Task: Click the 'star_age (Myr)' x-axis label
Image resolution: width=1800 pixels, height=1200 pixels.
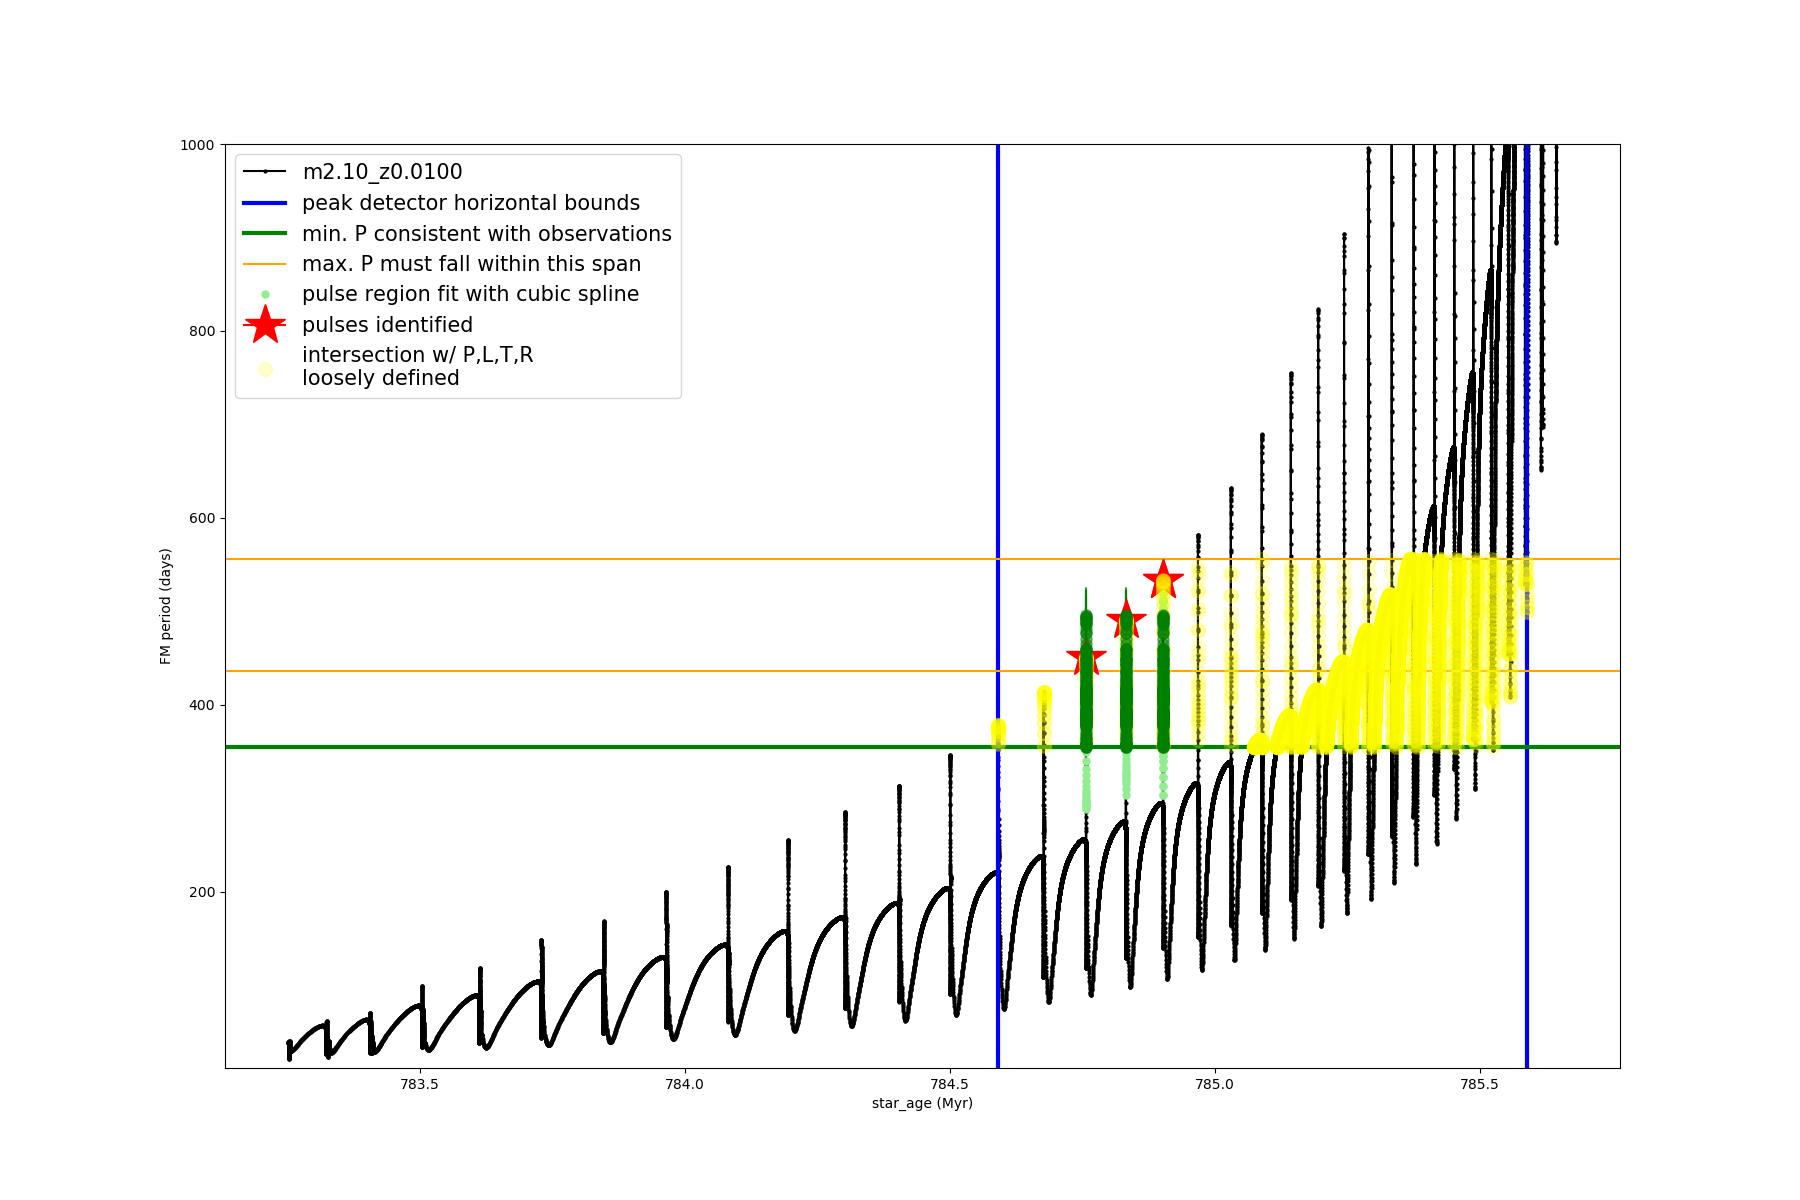Action: pyautogui.click(x=922, y=1103)
